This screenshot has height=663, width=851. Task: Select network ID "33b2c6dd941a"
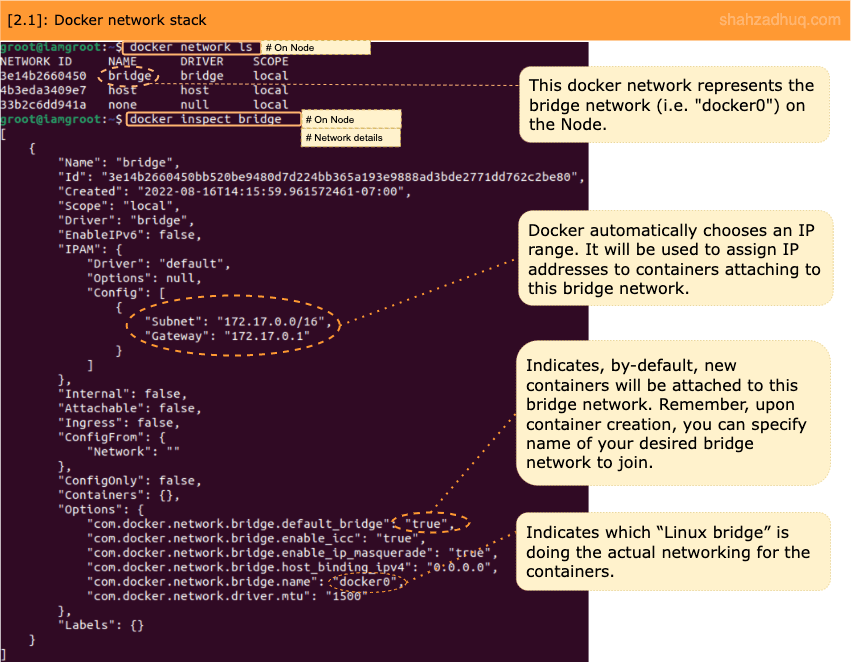43,105
